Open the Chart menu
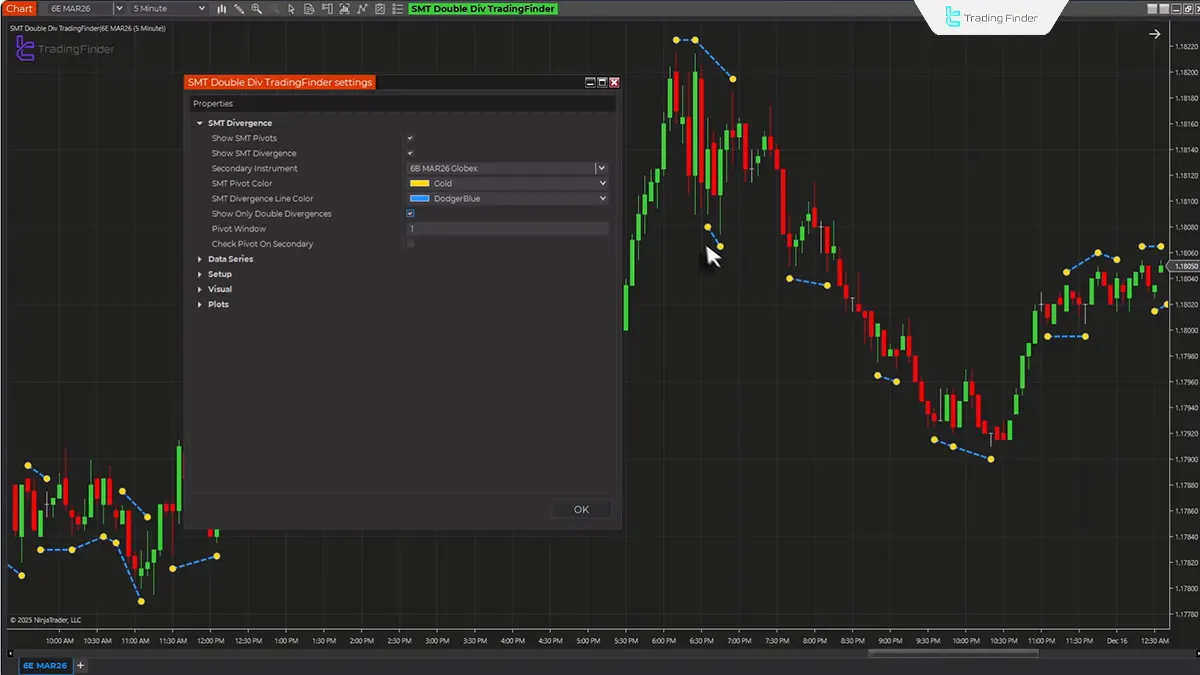 [x=19, y=8]
